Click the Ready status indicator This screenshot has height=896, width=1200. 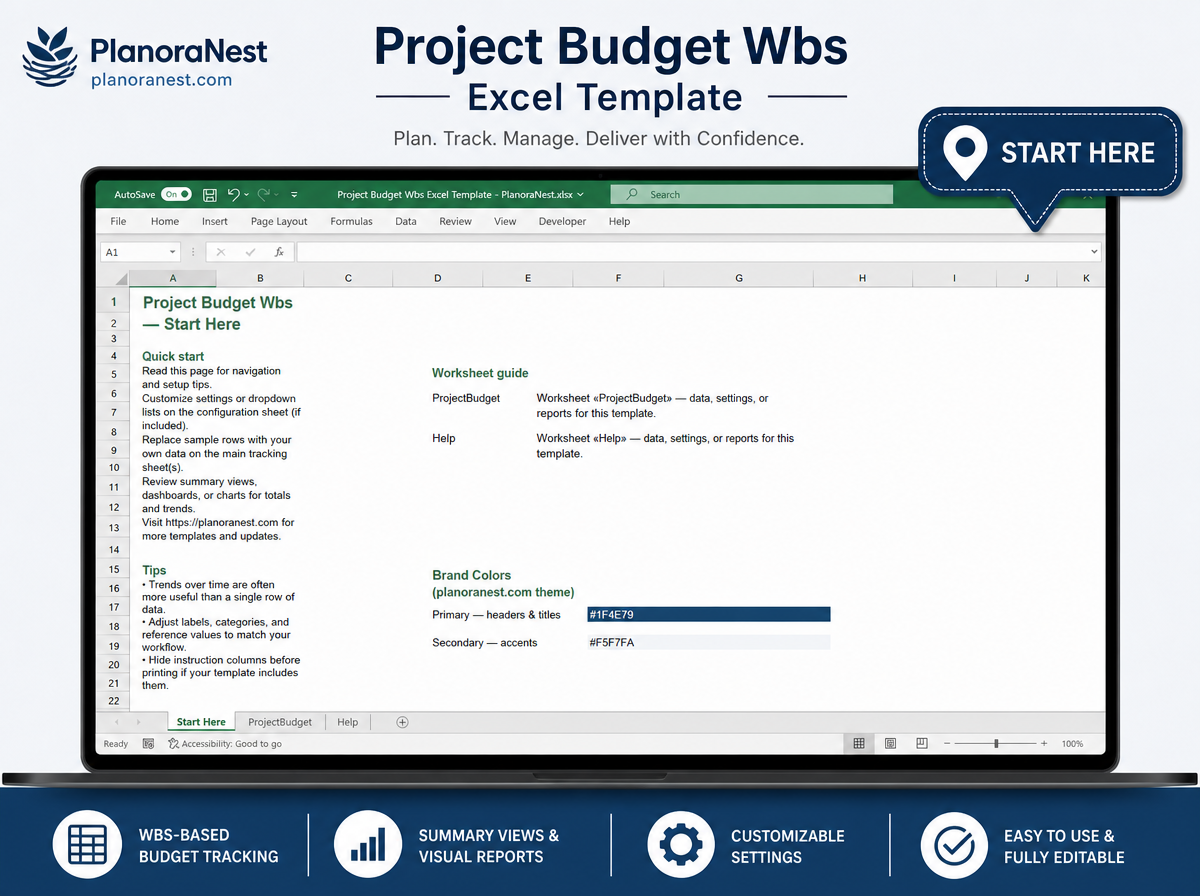pyautogui.click(x=116, y=744)
